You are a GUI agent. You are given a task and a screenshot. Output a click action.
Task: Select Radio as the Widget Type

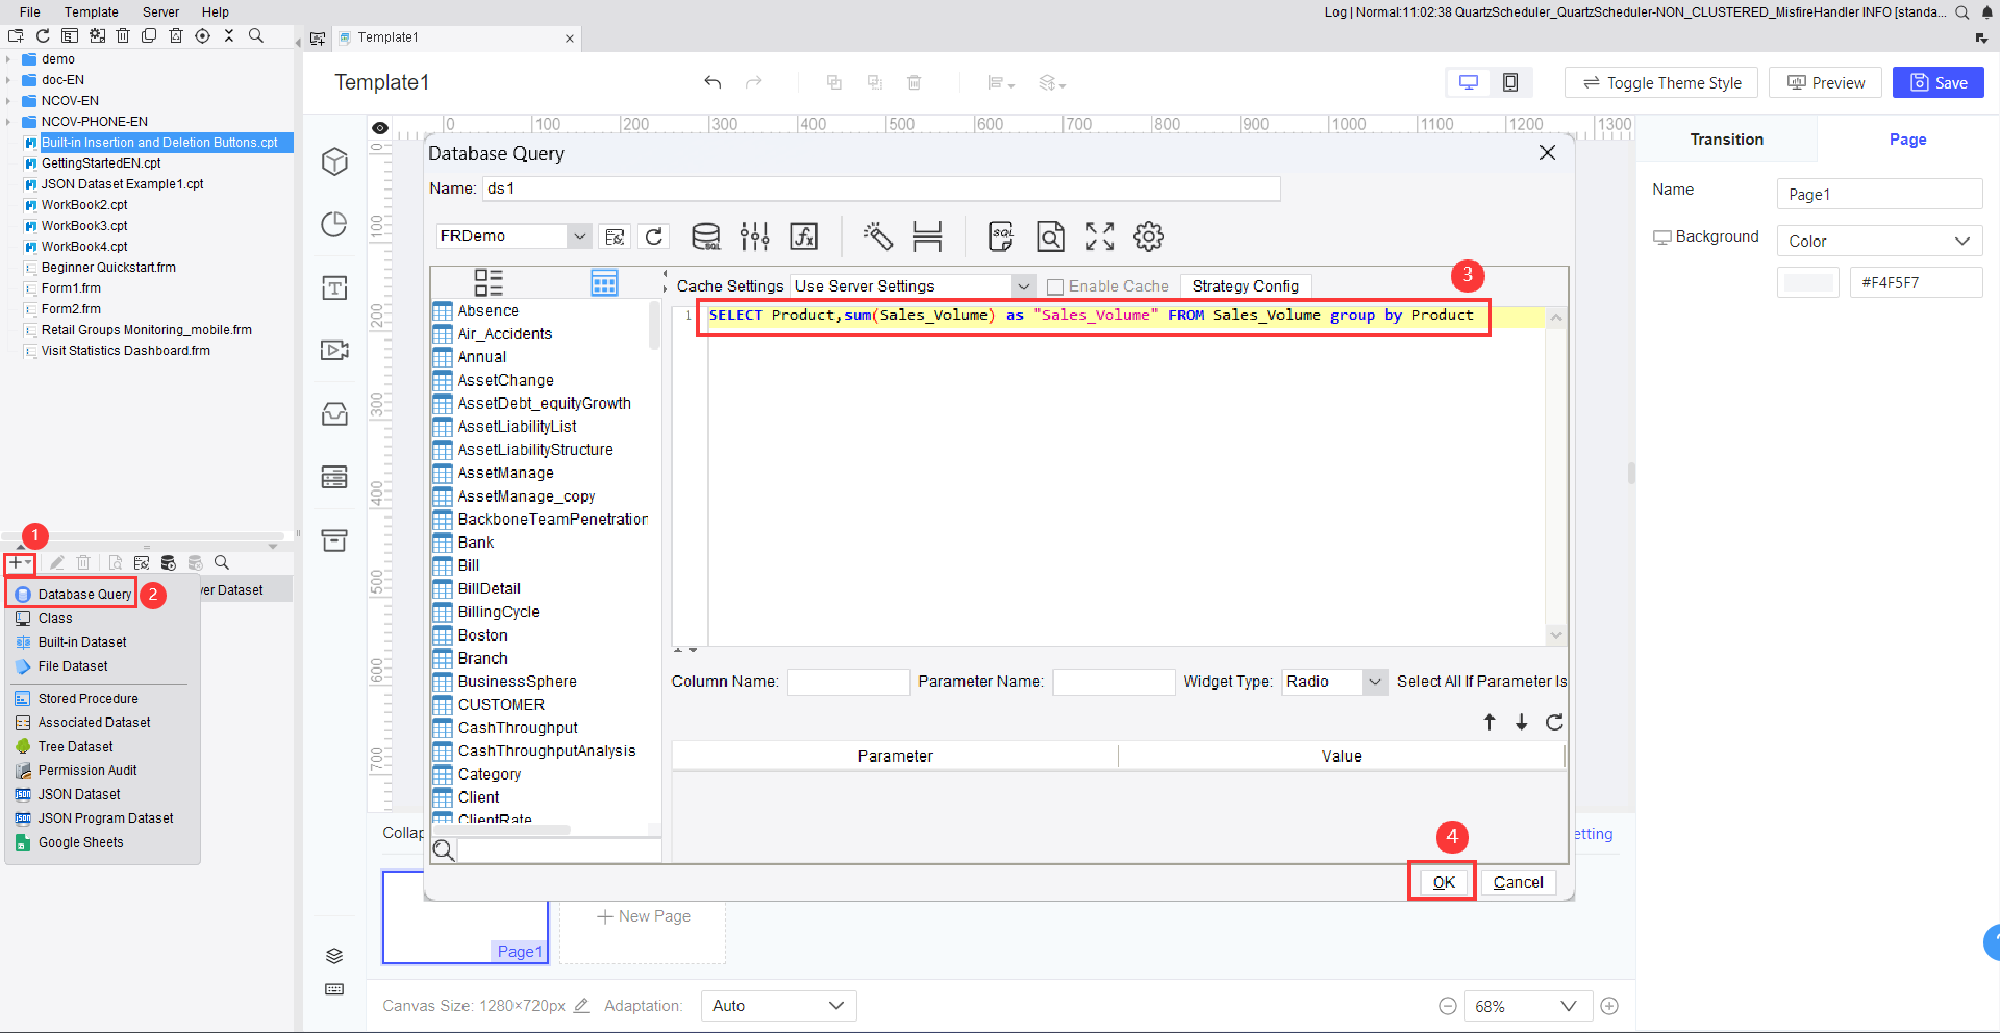[x=1333, y=681]
